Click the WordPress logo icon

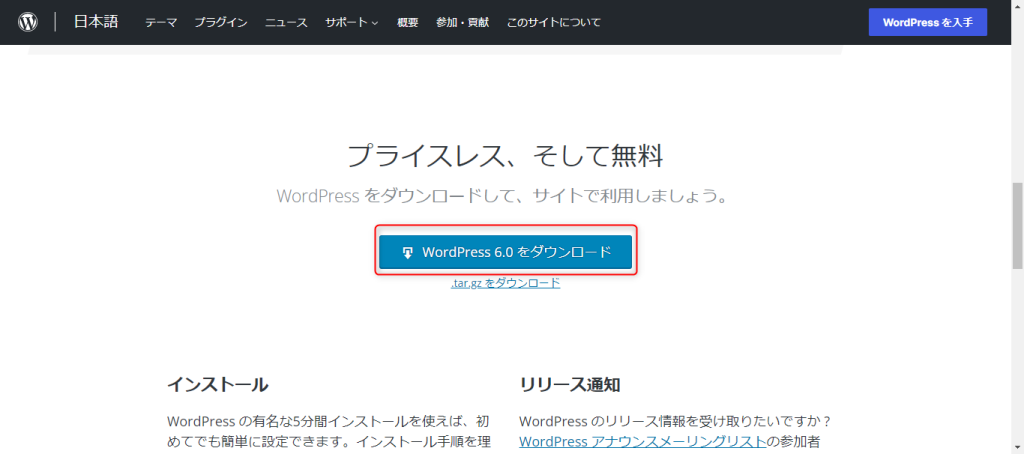27,22
